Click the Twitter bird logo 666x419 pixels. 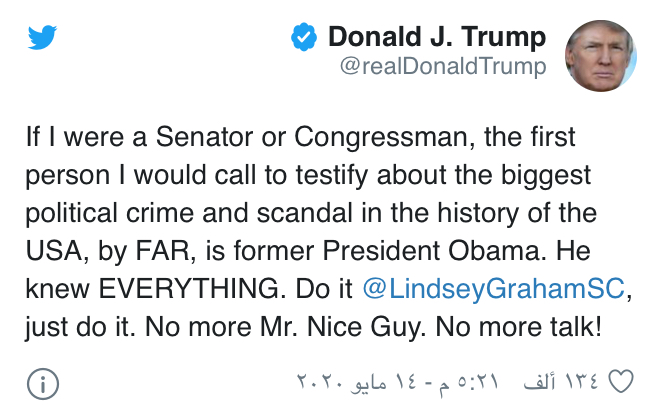[x=42, y=39]
